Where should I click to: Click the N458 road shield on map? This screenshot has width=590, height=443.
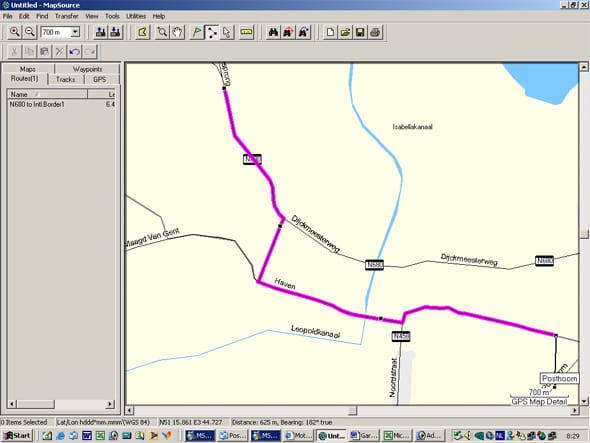point(401,336)
